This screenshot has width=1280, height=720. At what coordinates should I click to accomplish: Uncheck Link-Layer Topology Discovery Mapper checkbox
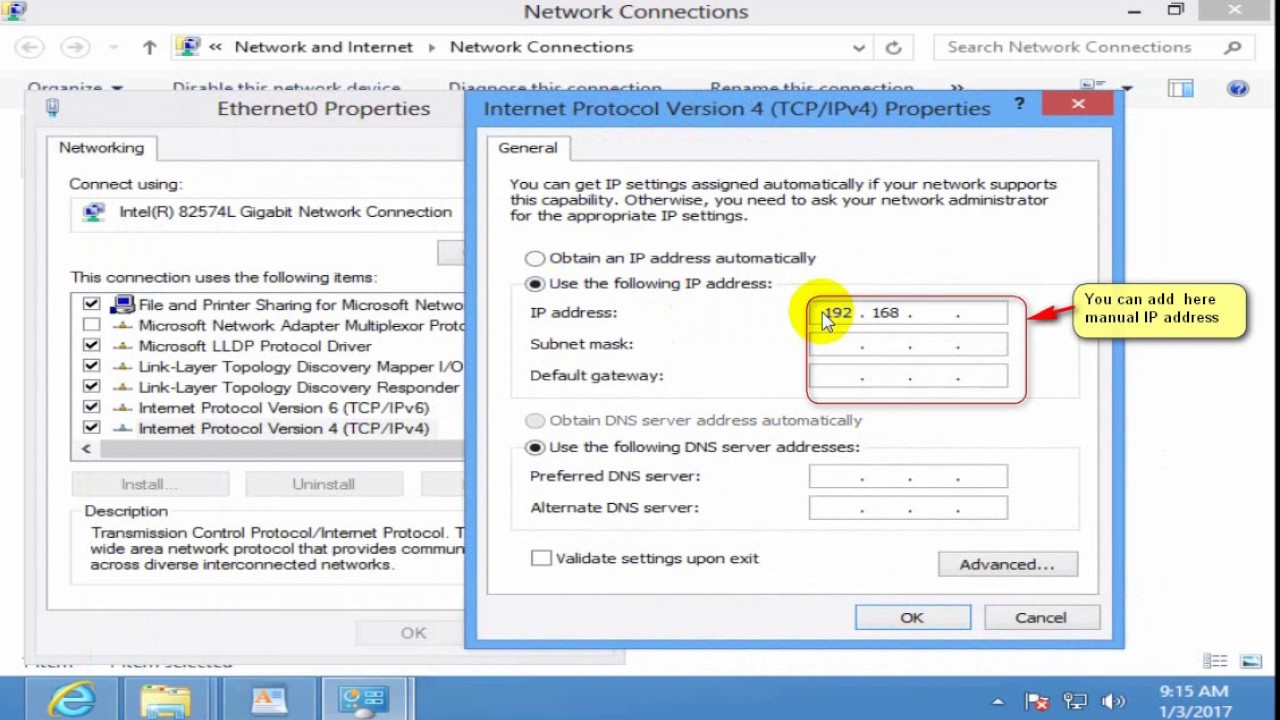[91, 367]
